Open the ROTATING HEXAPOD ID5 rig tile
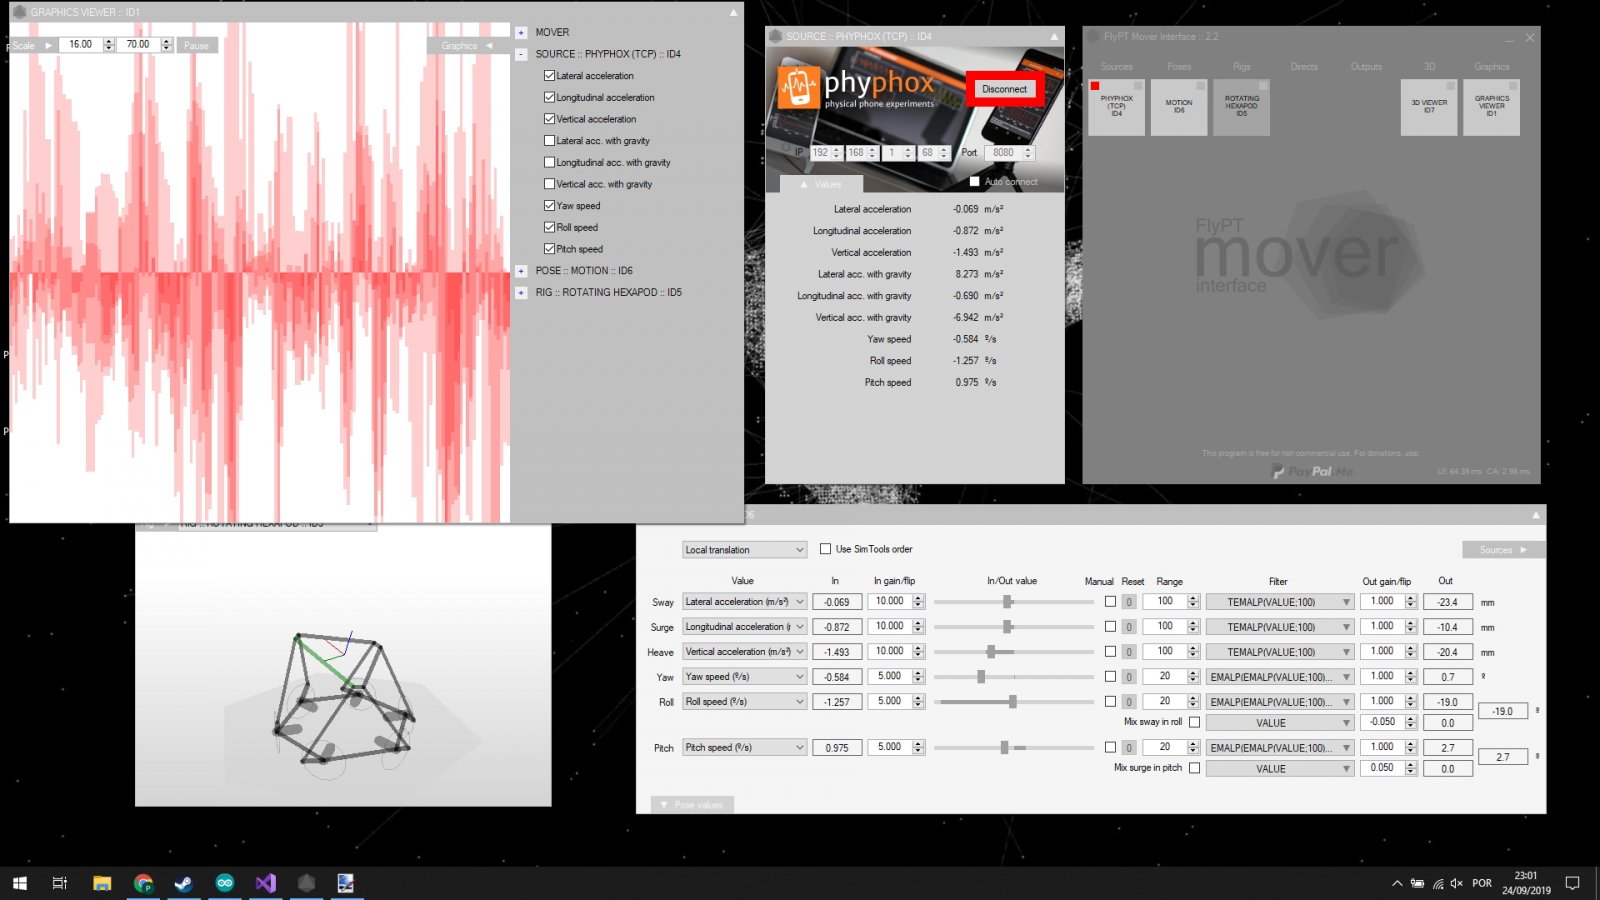Viewport: 1600px width, 900px height. (x=1241, y=107)
